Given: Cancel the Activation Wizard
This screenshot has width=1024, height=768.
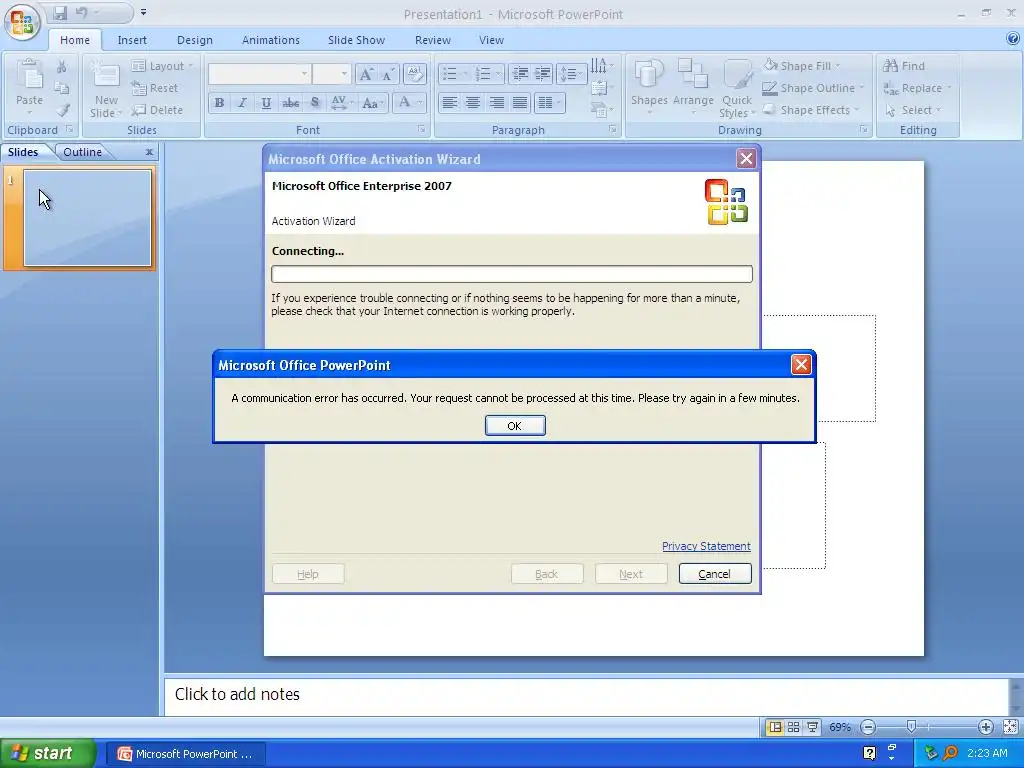Looking at the screenshot, I should (x=714, y=573).
